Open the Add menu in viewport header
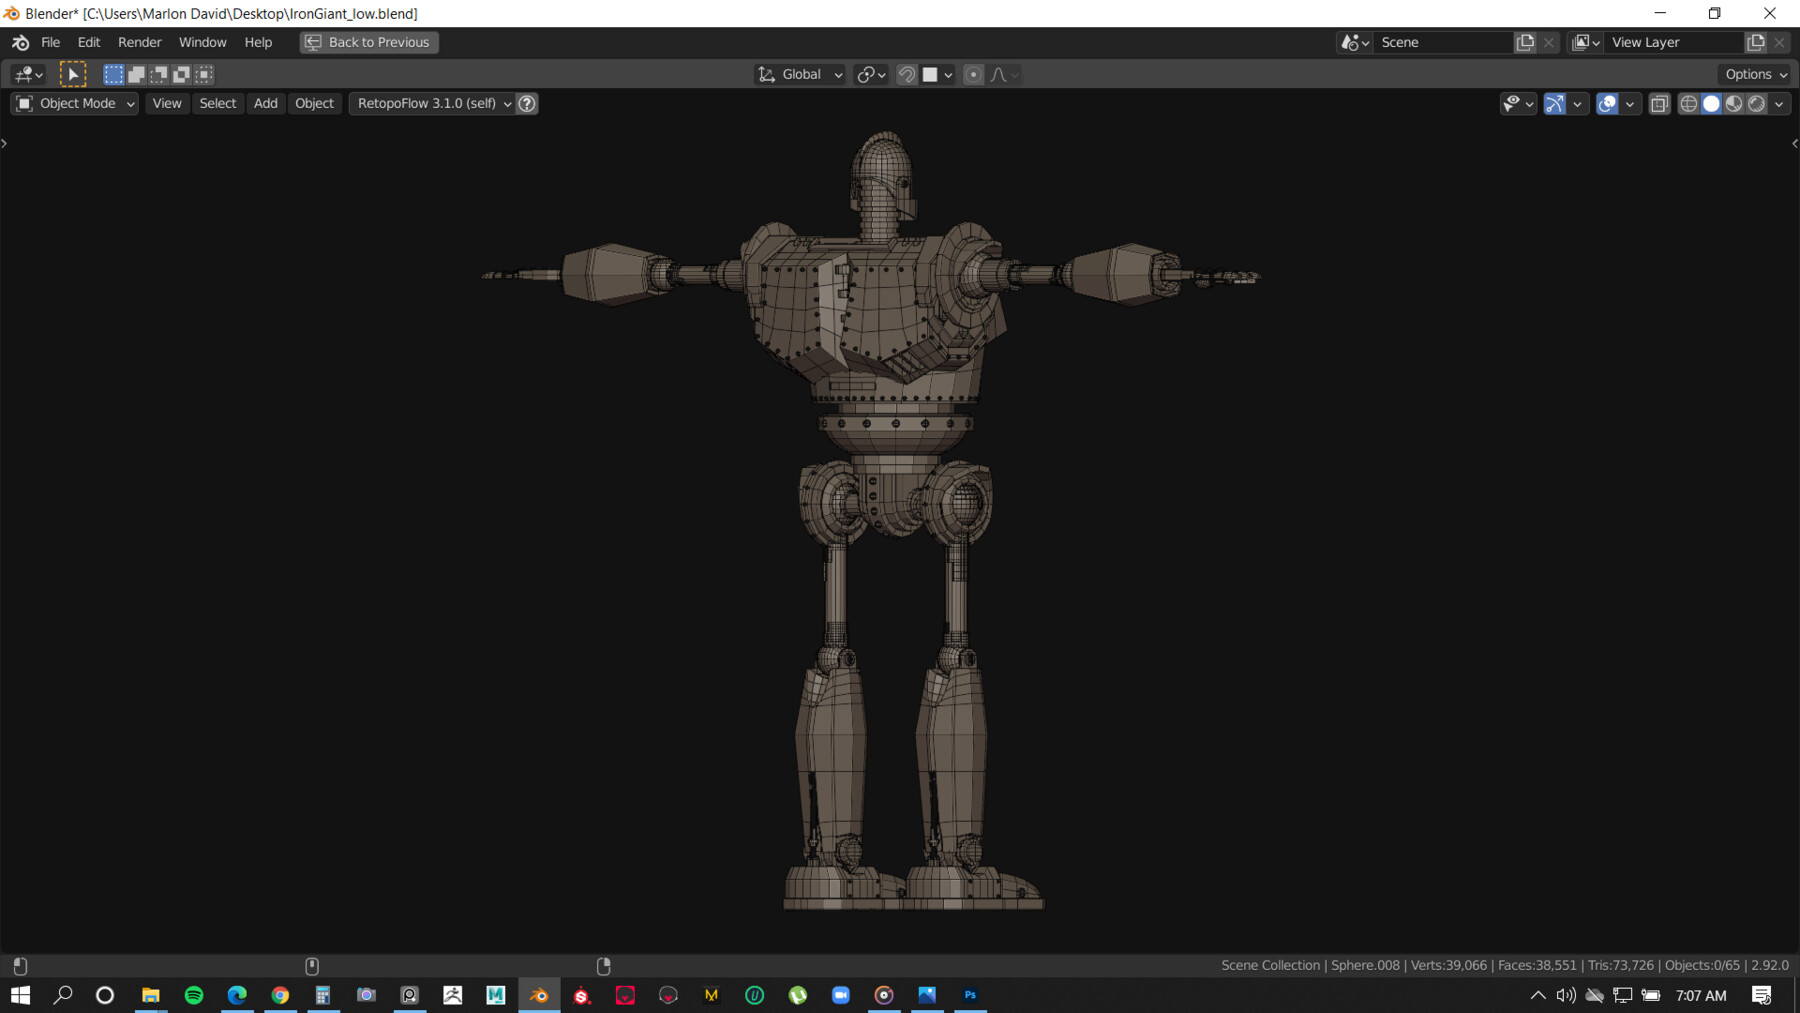Viewport: 1800px width, 1013px height. [x=265, y=103]
